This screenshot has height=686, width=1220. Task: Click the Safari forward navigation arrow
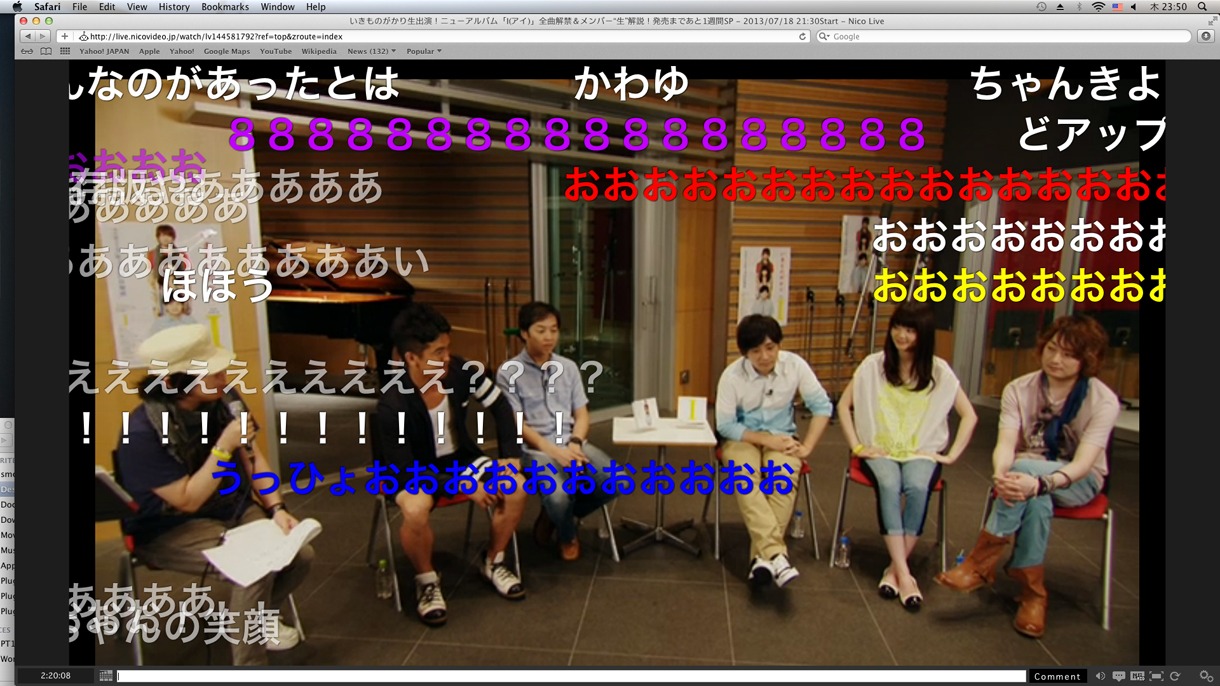[x=42, y=37]
